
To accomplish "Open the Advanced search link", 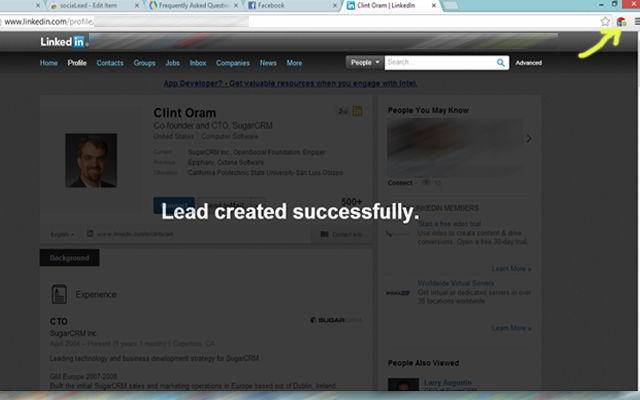I will 529,63.
